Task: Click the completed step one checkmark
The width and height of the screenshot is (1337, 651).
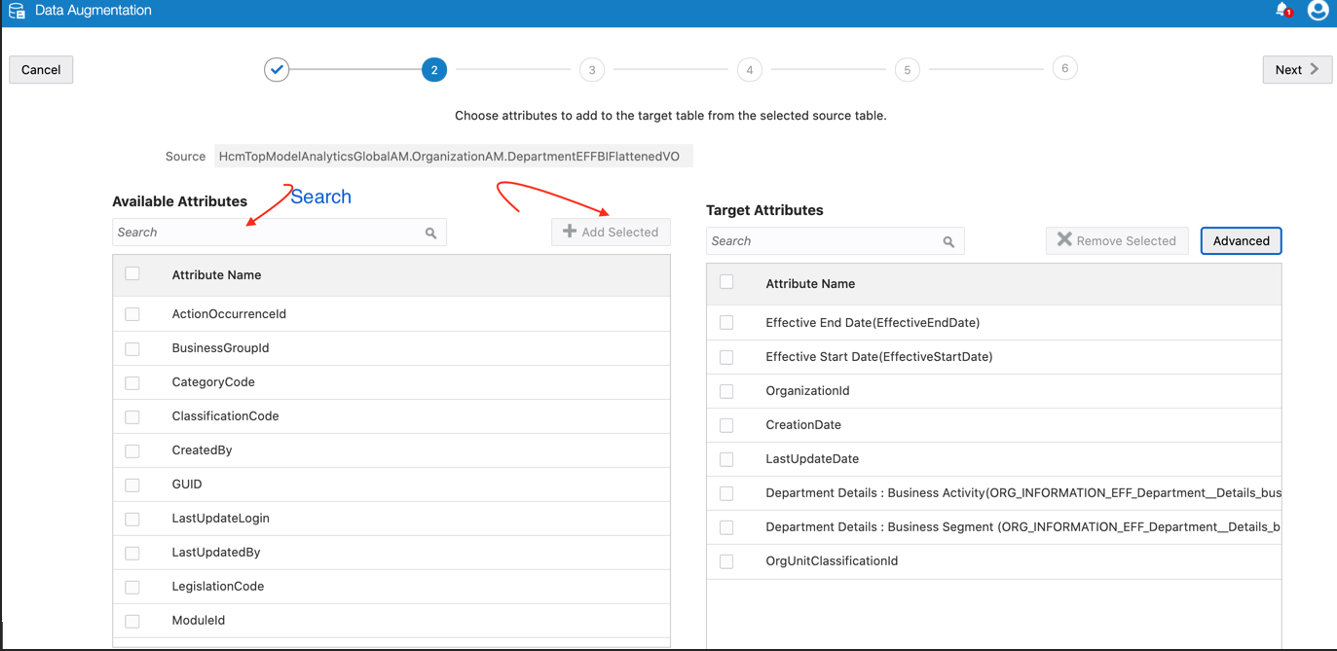Action: (277, 70)
